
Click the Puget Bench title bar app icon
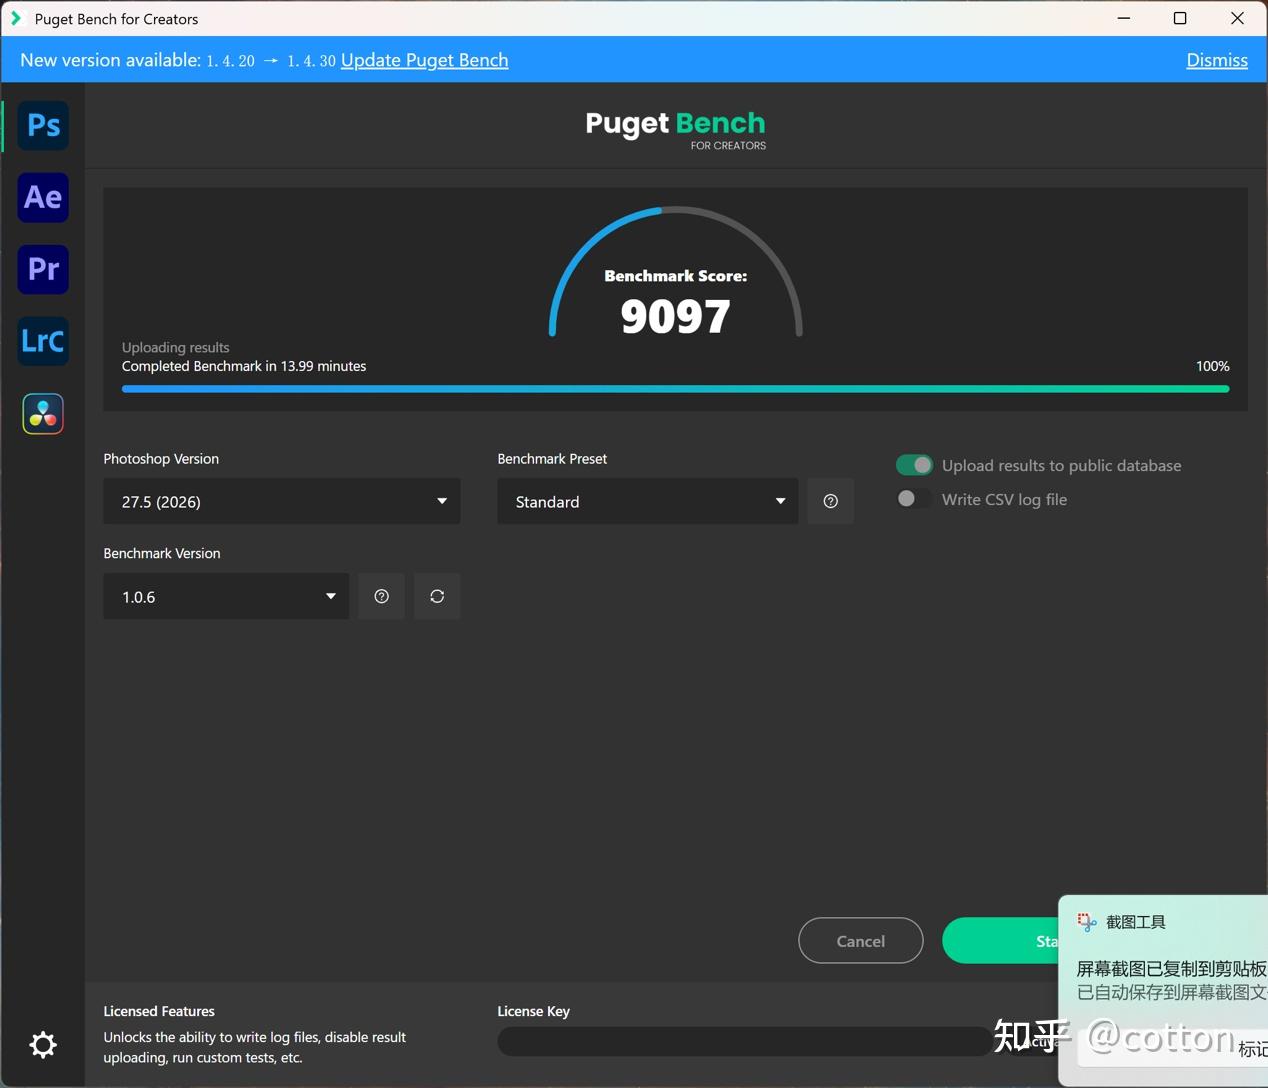[16, 18]
